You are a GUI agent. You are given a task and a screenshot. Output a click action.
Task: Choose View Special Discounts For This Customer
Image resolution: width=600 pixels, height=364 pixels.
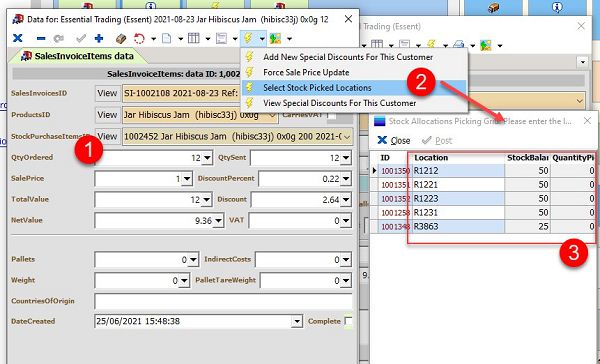tap(339, 103)
